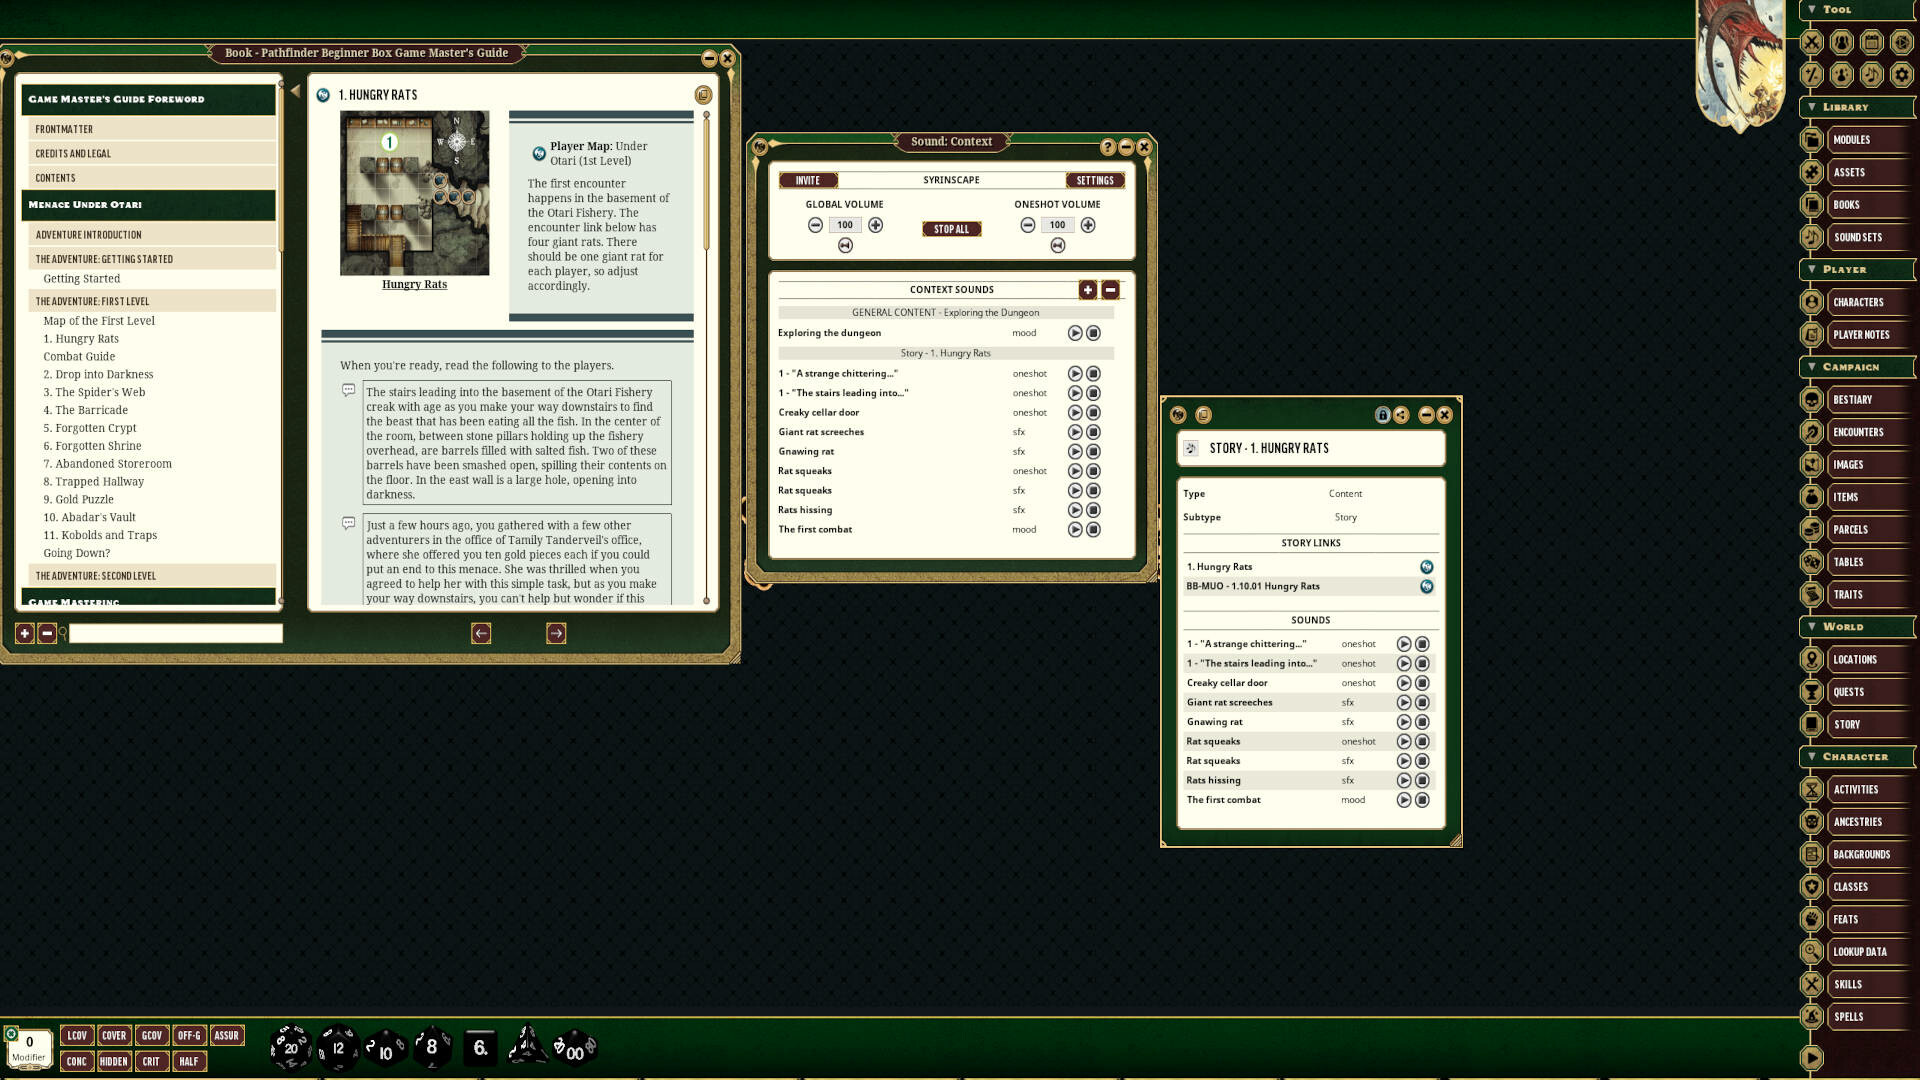Open the Encounters campaign panel
The width and height of the screenshot is (1920, 1080).
[x=1860, y=432]
